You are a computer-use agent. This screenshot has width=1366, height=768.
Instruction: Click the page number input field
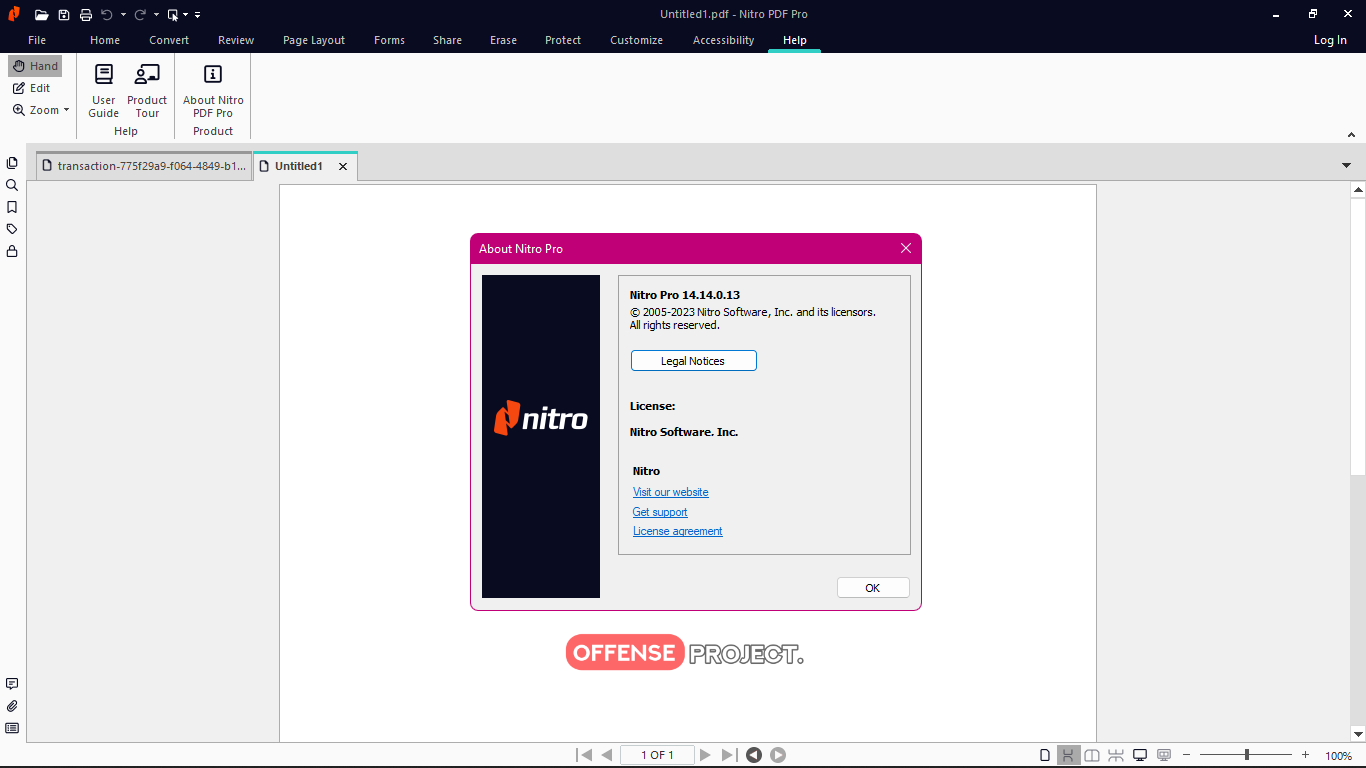point(657,755)
